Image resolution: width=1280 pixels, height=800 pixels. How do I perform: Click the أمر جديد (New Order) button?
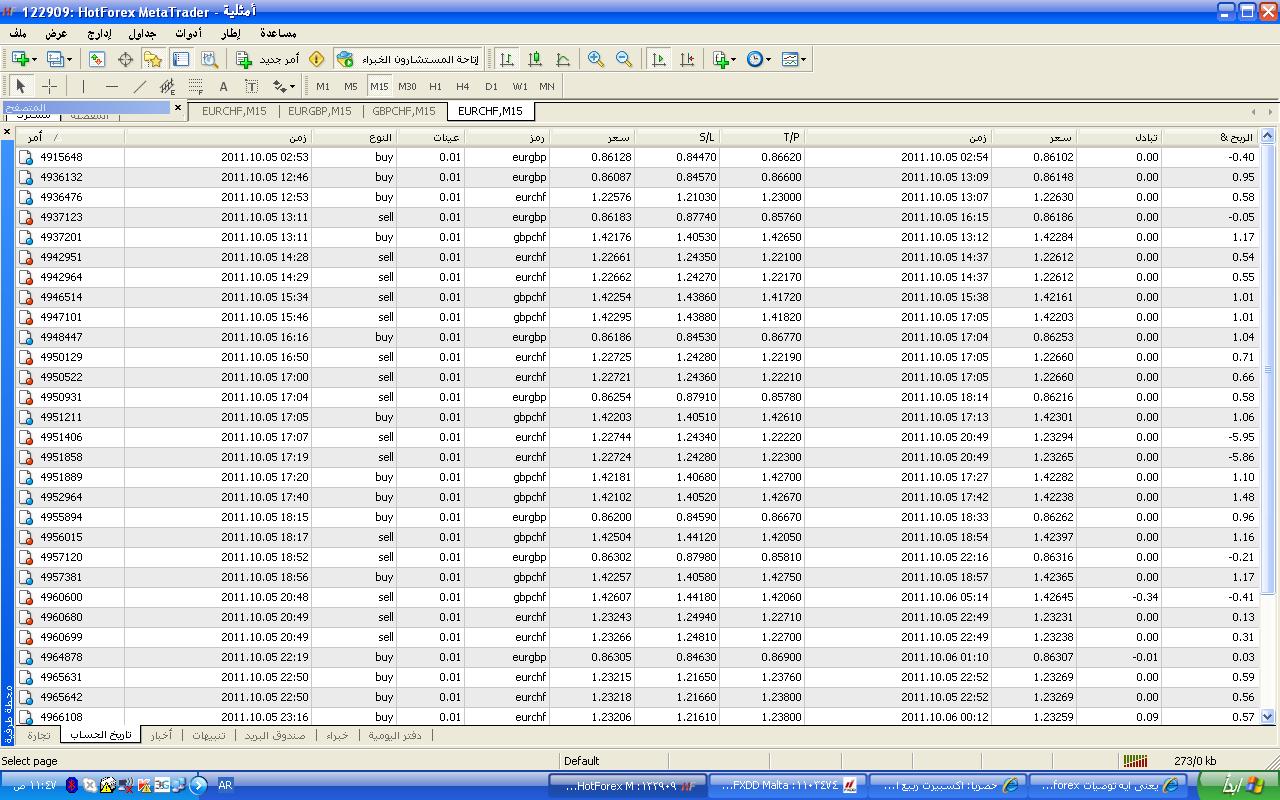[x=267, y=60]
